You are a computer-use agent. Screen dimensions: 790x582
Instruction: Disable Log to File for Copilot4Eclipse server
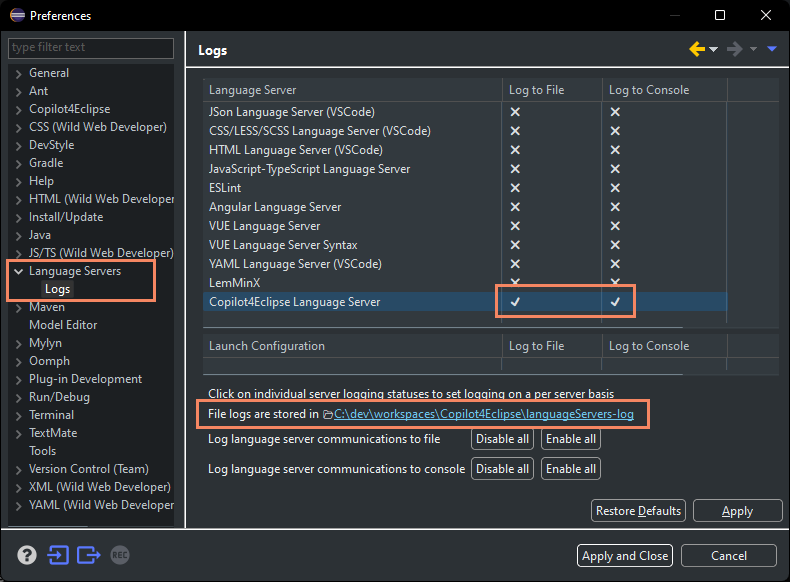point(515,302)
